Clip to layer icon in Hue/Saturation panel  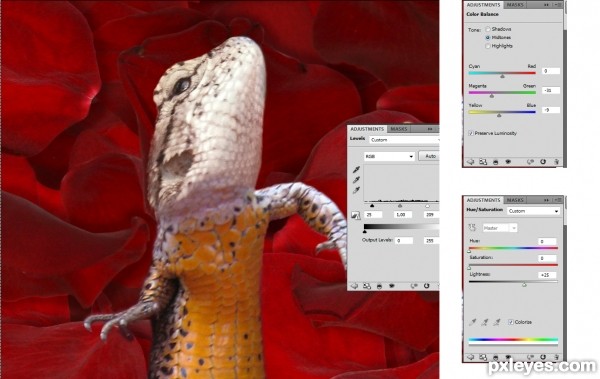coord(496,358)
